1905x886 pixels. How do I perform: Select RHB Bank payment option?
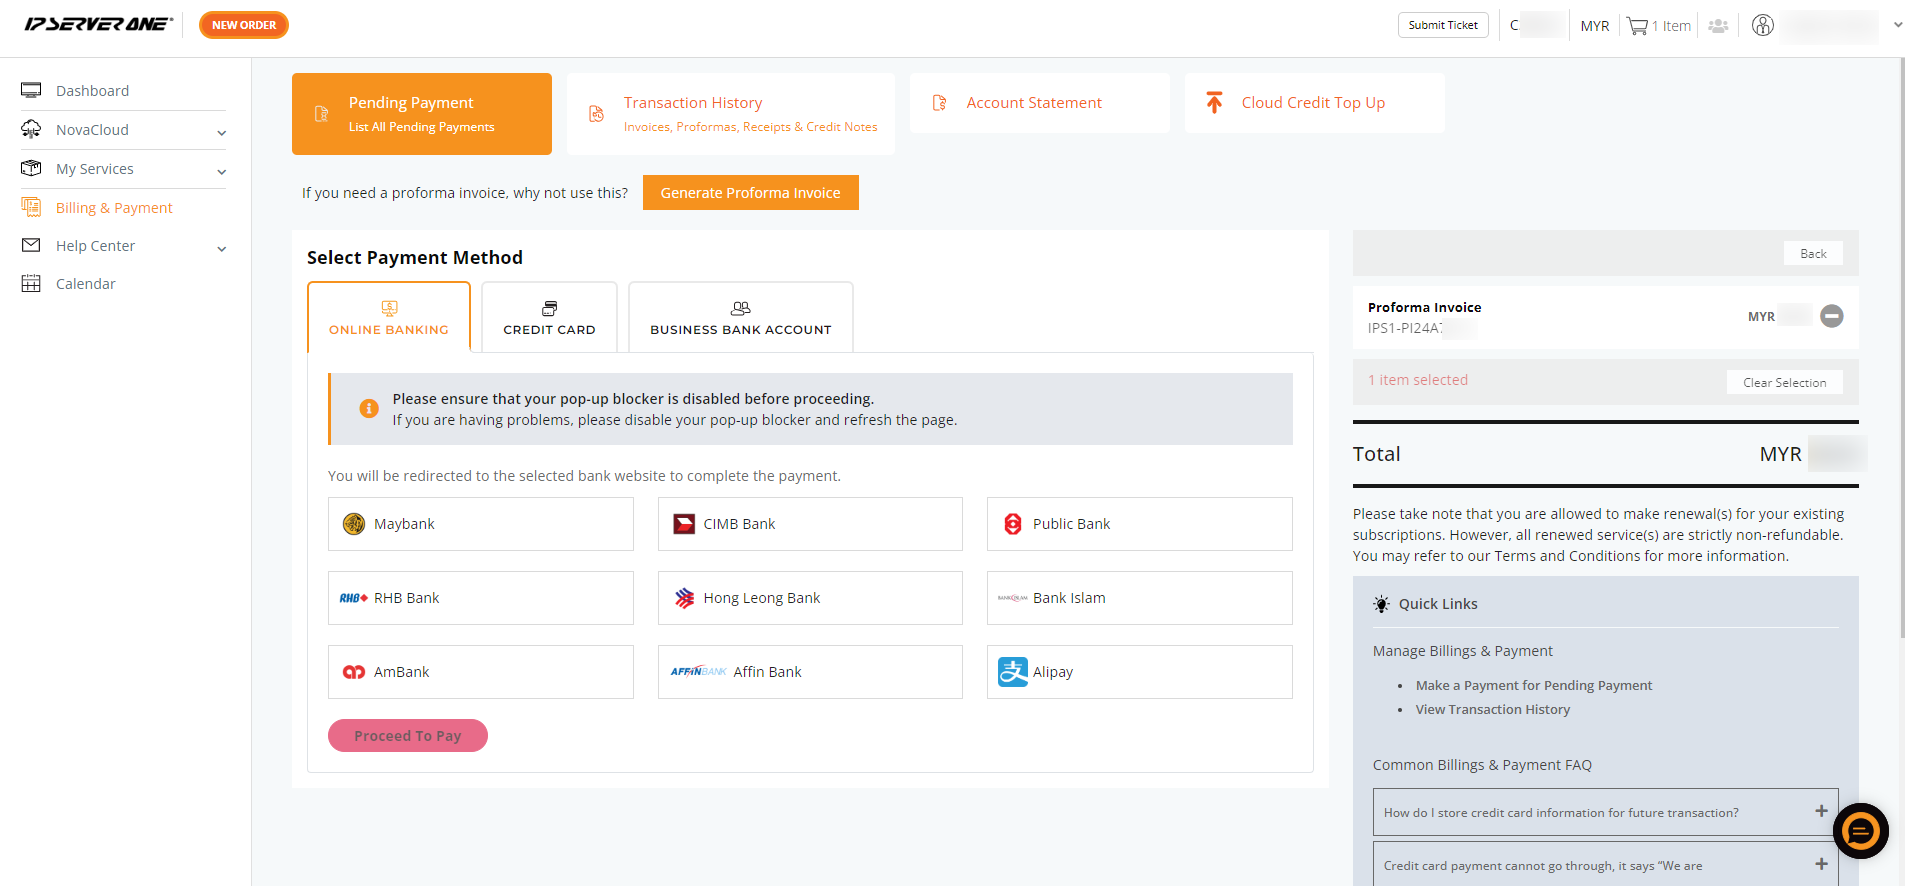pyautogui.click(x=481, y=598)
